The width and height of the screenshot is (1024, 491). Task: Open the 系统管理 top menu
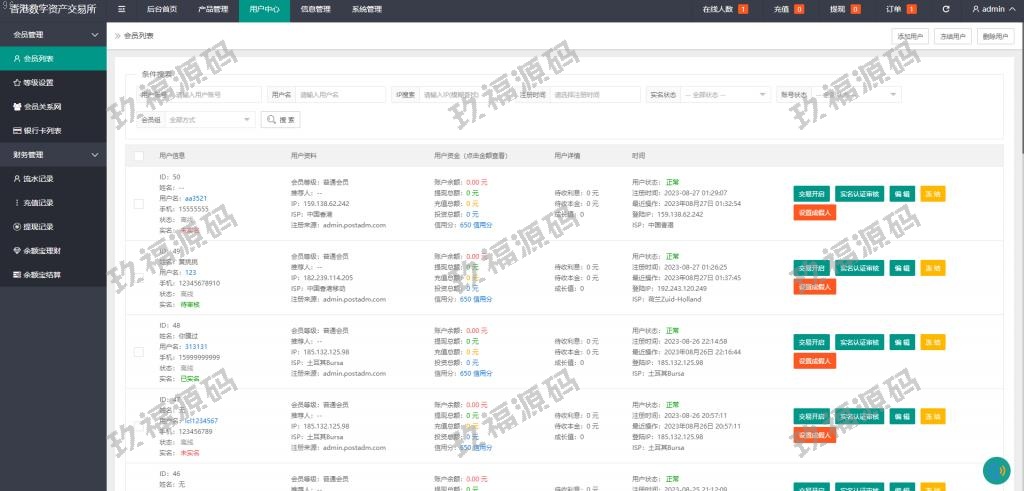tap(366, 9)
